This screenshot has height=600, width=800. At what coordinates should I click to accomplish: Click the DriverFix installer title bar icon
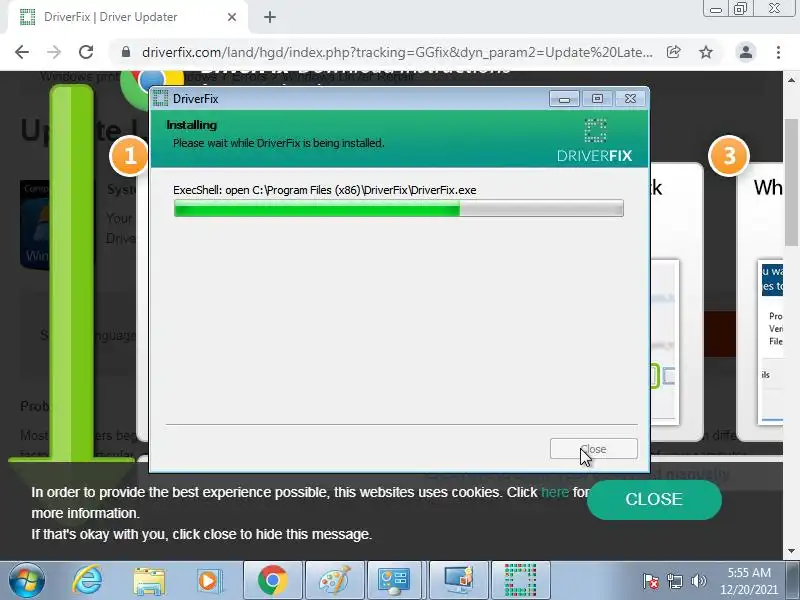[161, 98]
